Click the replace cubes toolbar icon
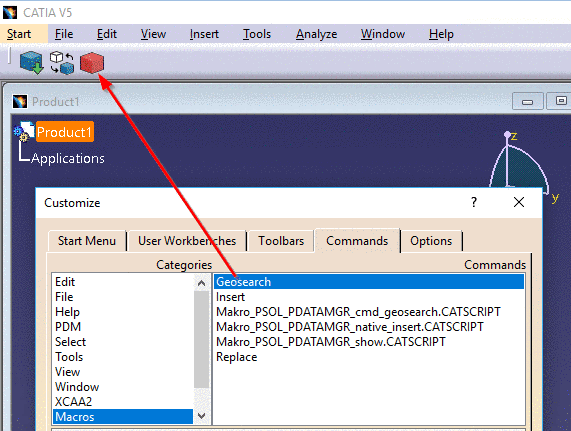Image resolution: width=571 pixels, height=431 pixels. point(62,63)
